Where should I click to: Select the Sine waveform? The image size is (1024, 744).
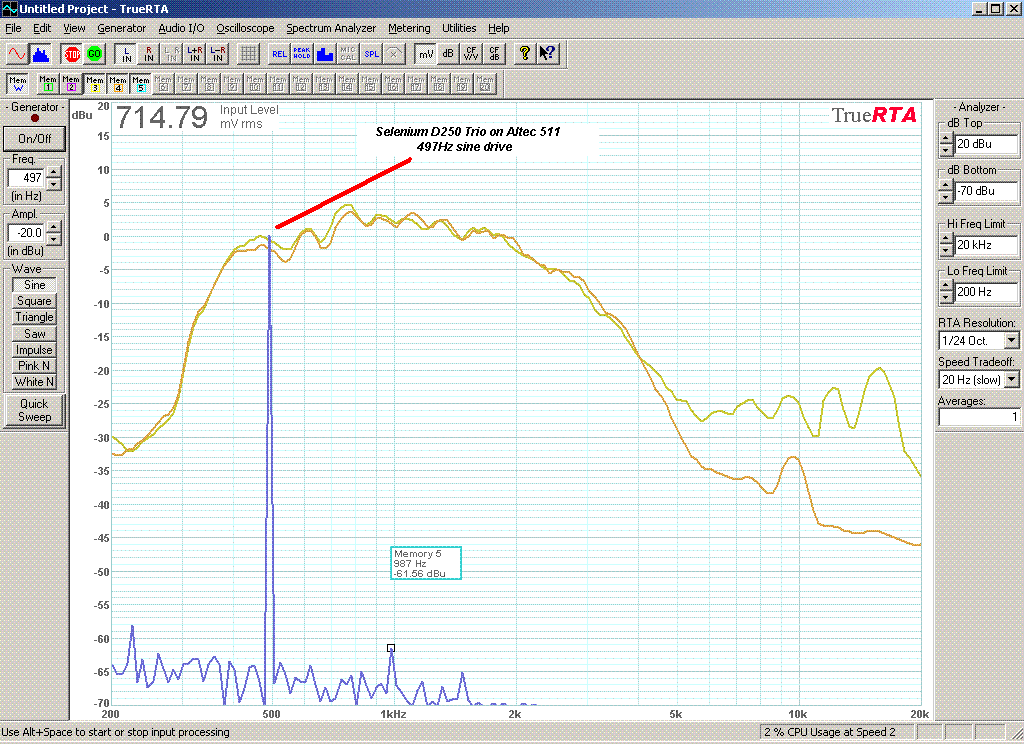click(35, 285)
